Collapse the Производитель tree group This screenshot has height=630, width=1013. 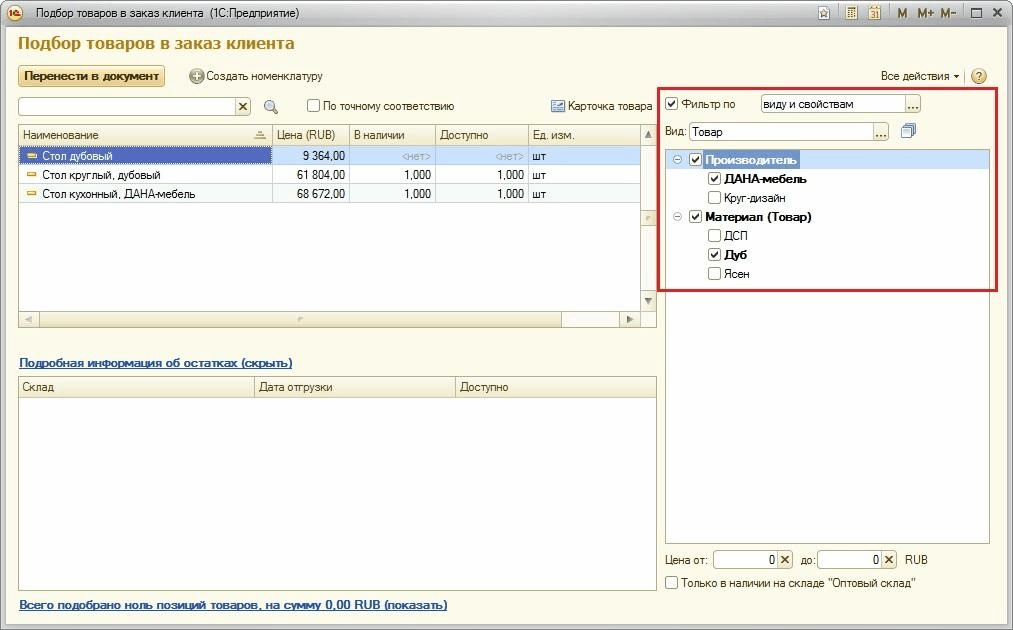(677, 160)
